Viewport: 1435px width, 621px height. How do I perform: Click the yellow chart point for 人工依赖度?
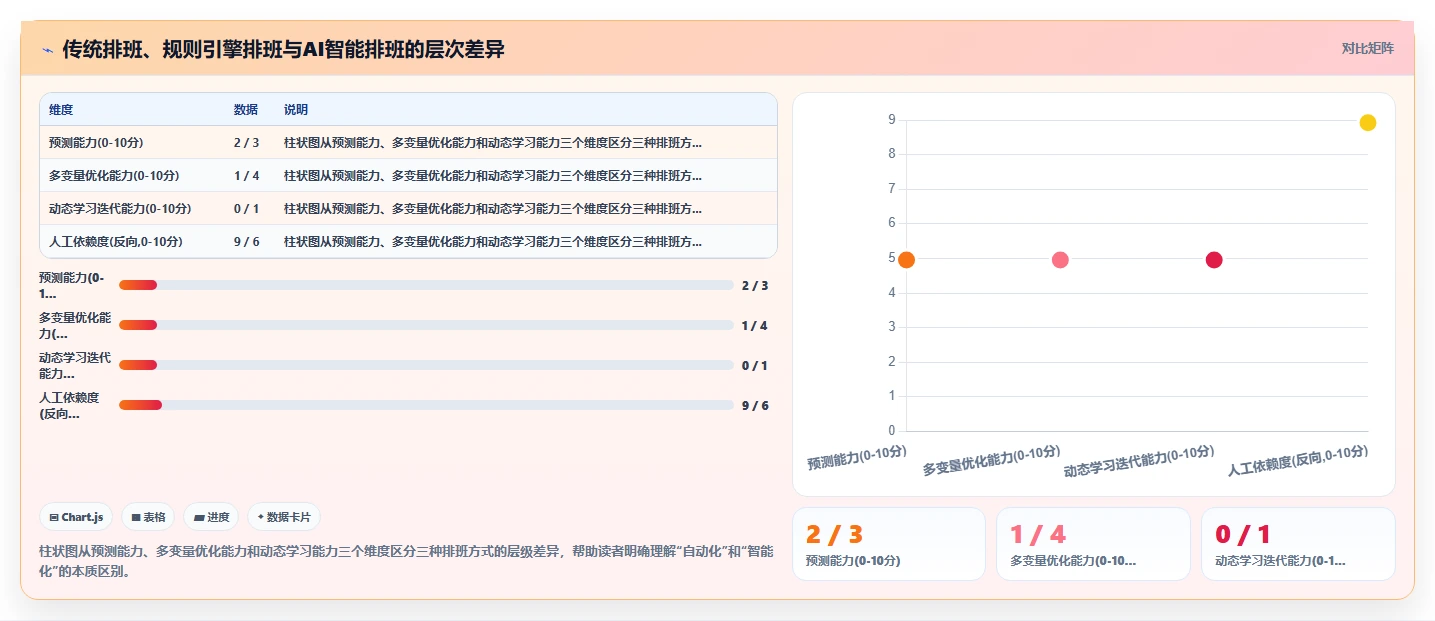(1368, 122)
